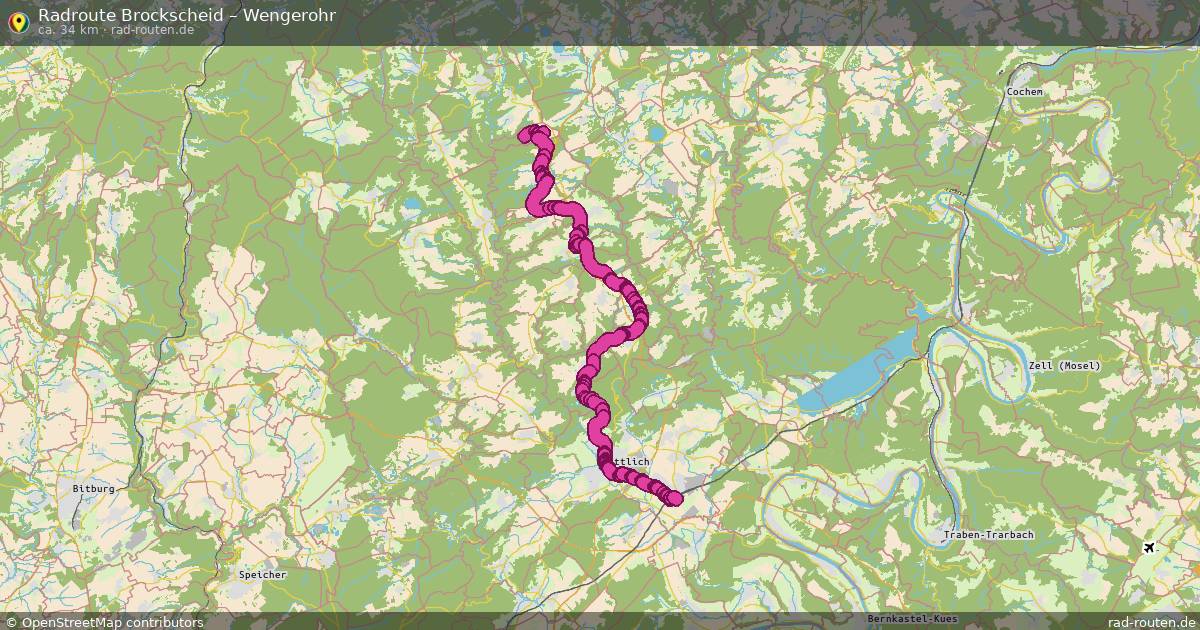Viewport: 1200px width, 630px height.
Task: Click the magenta route at its eastern bend
Action: tap(639, 316)
